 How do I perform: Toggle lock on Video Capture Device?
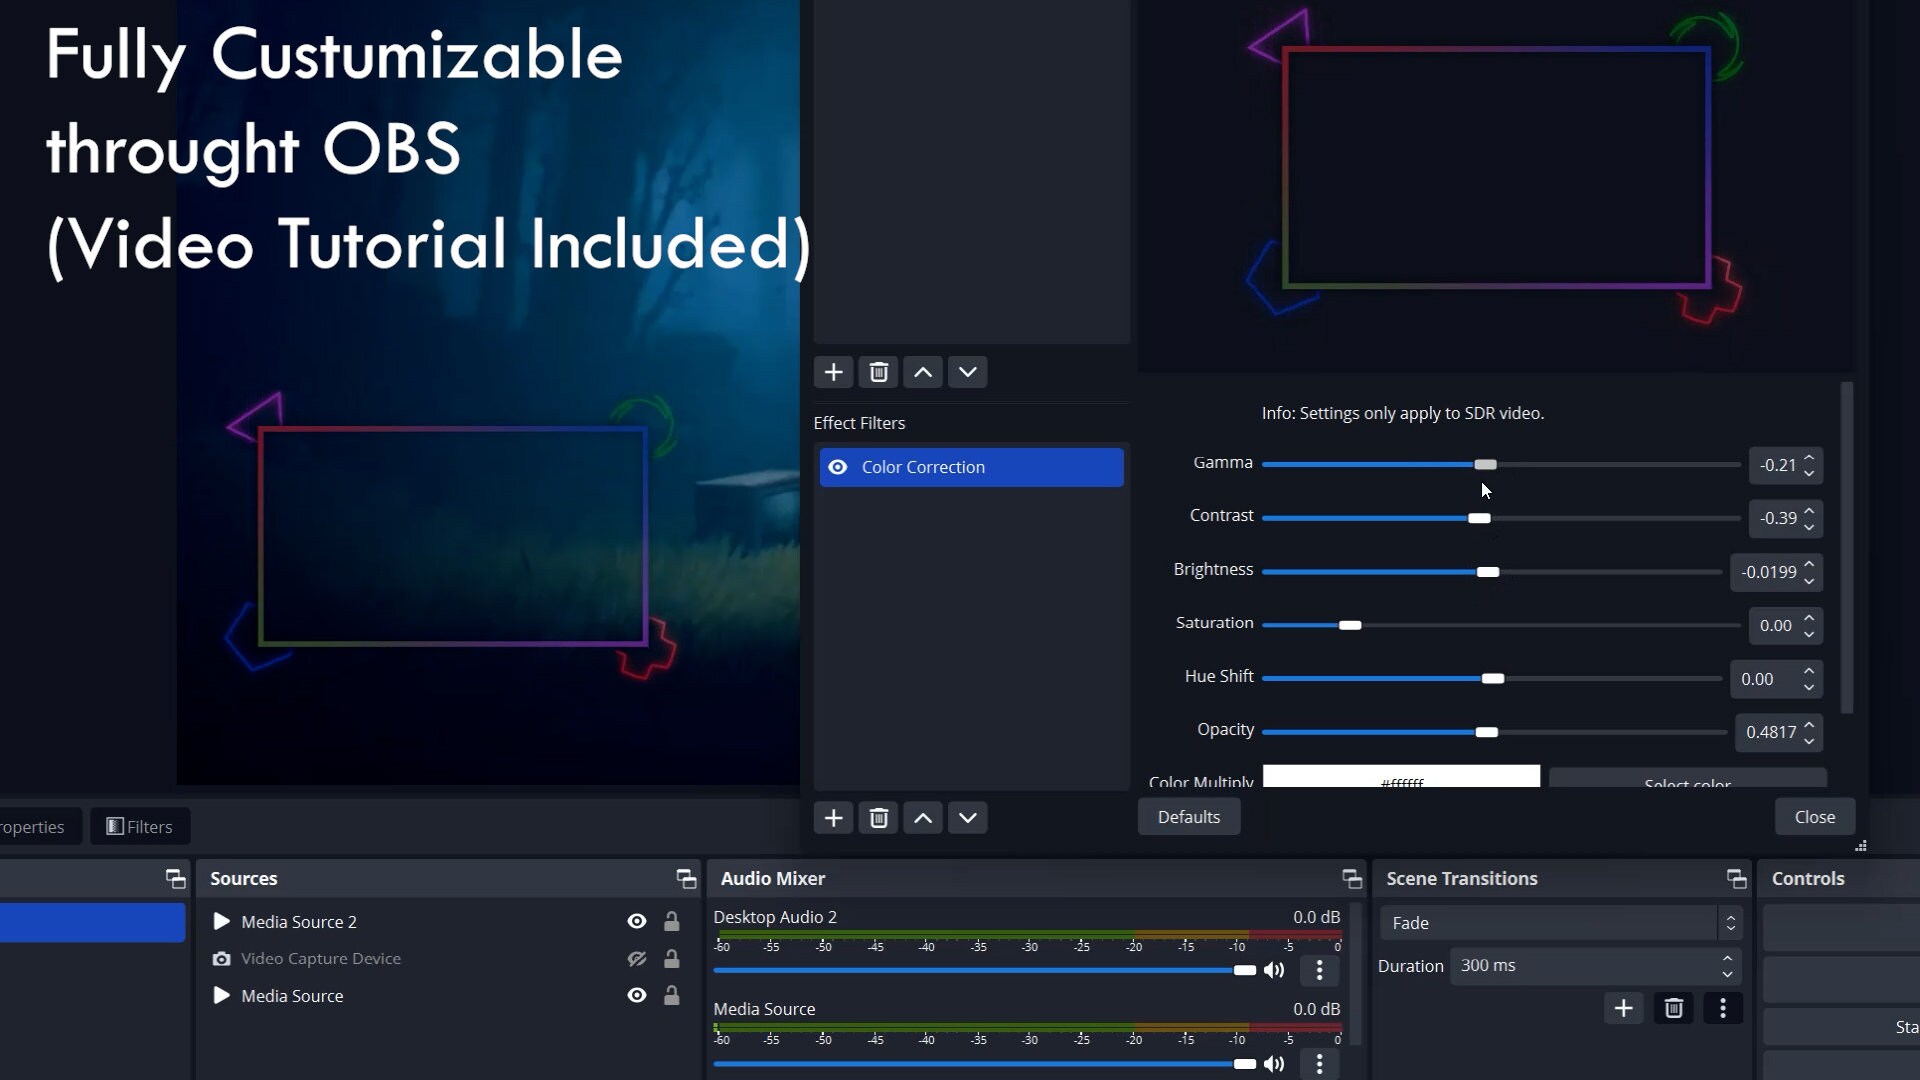pos(672,958)
